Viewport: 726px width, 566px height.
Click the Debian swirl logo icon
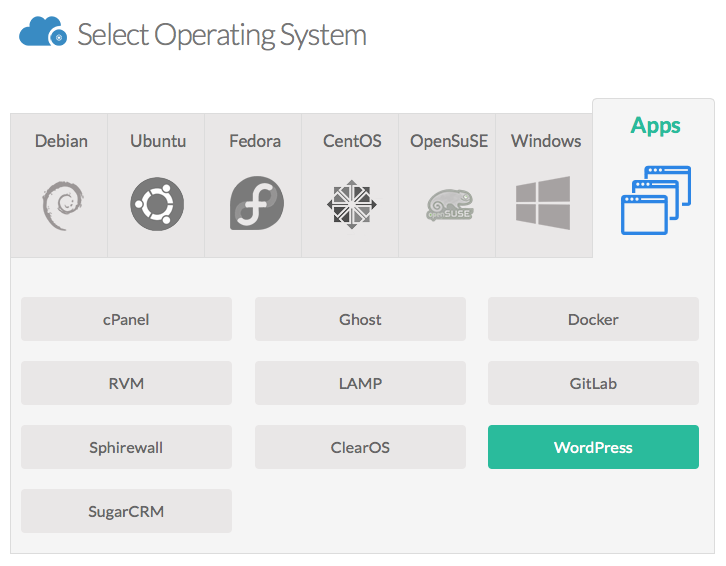click(63, 206)
